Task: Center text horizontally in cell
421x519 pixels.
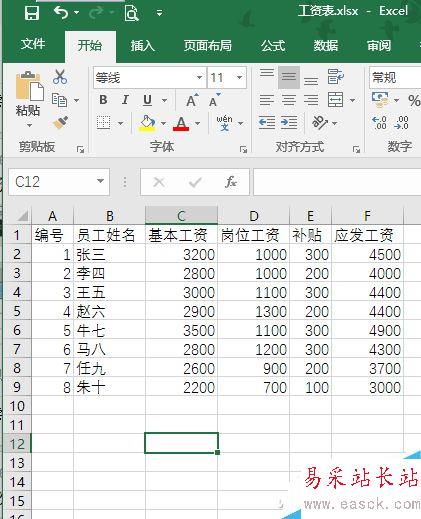Action: (289, 100)
